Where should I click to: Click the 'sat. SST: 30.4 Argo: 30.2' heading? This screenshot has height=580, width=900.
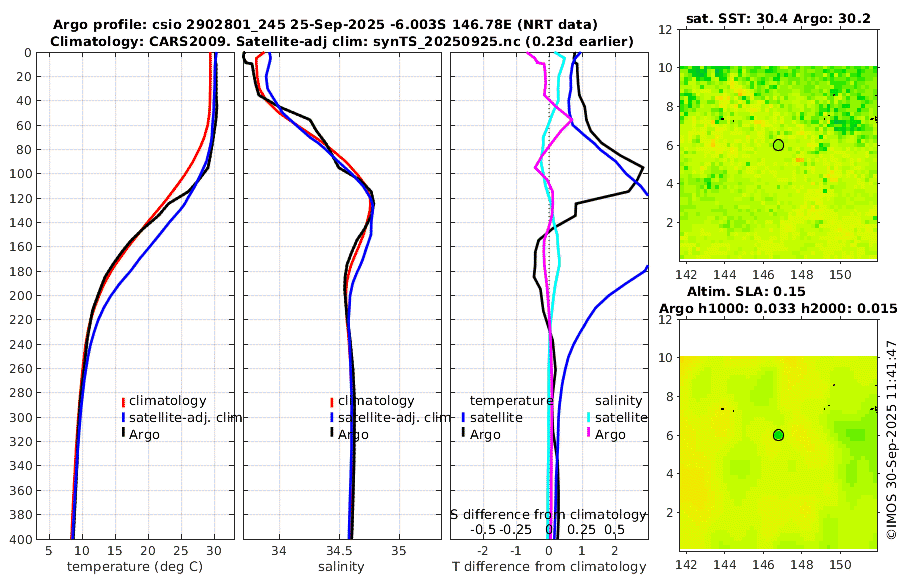click(x=778, y=19)
